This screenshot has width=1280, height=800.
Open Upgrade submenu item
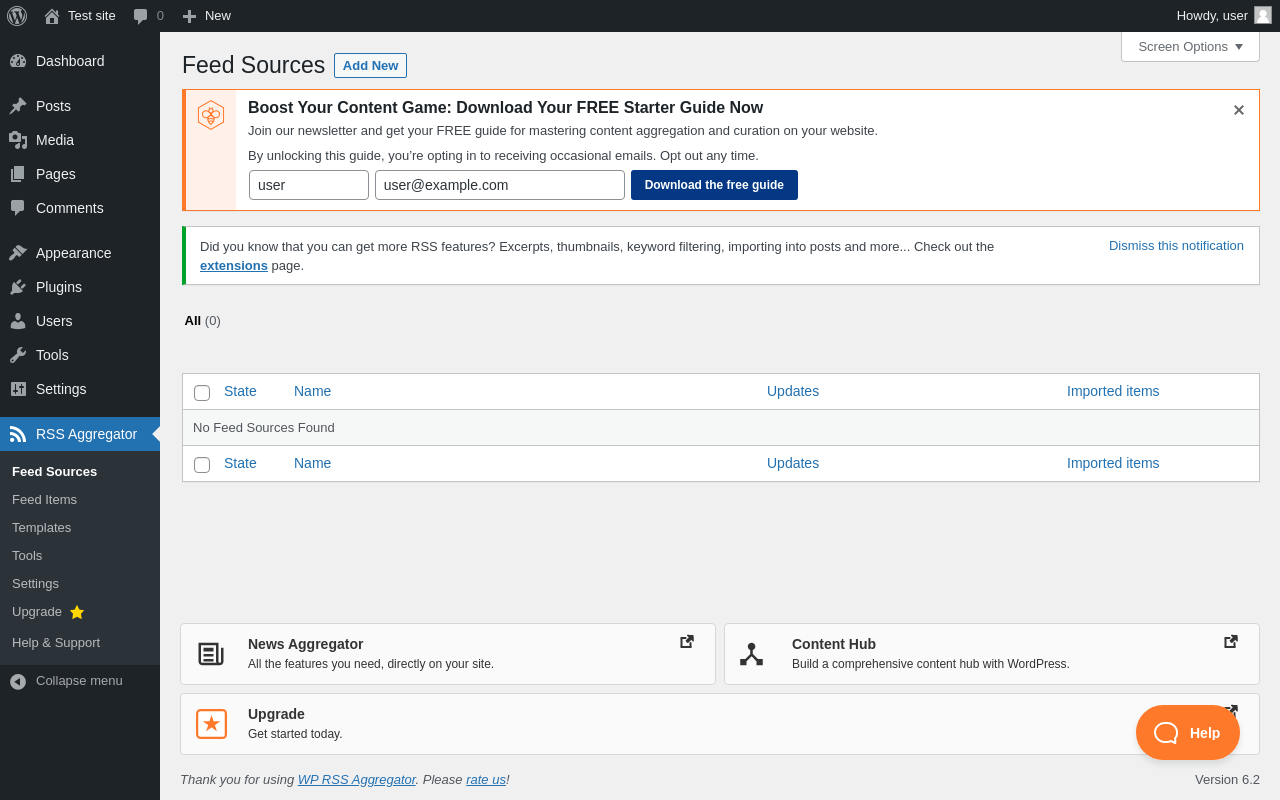click(x=37, y=611)
